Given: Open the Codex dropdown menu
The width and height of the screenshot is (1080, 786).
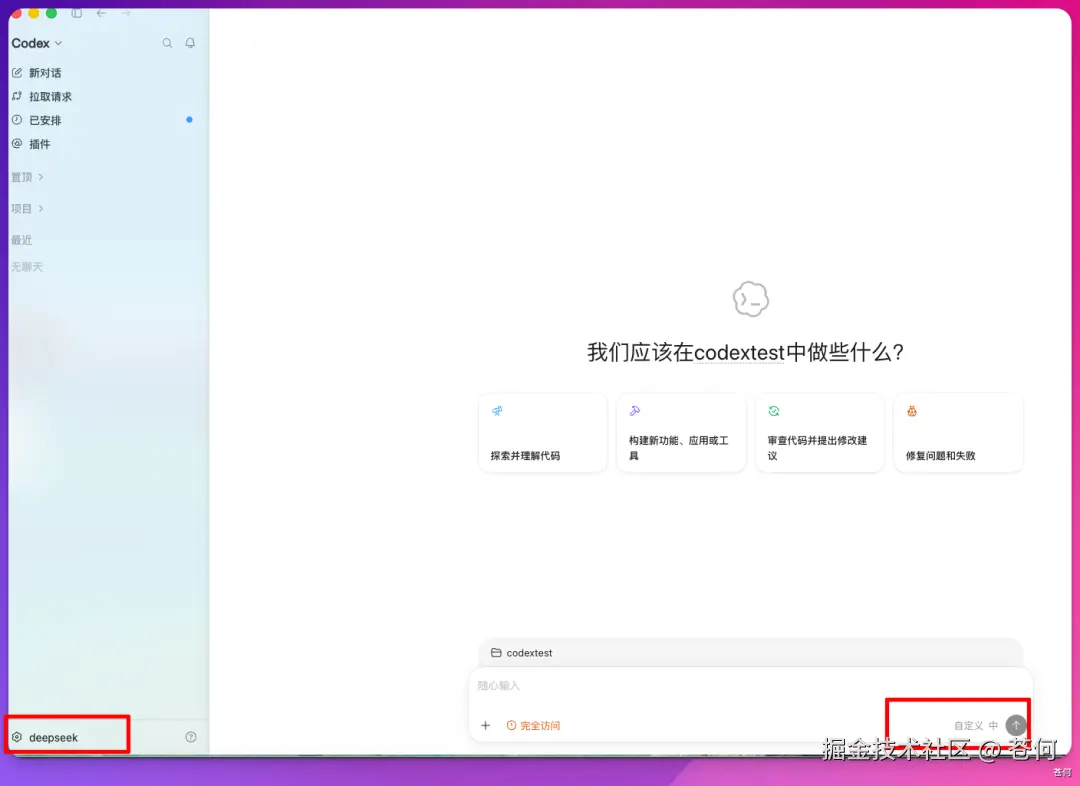Looking at the screenshot, I should (x=37, y=43).
